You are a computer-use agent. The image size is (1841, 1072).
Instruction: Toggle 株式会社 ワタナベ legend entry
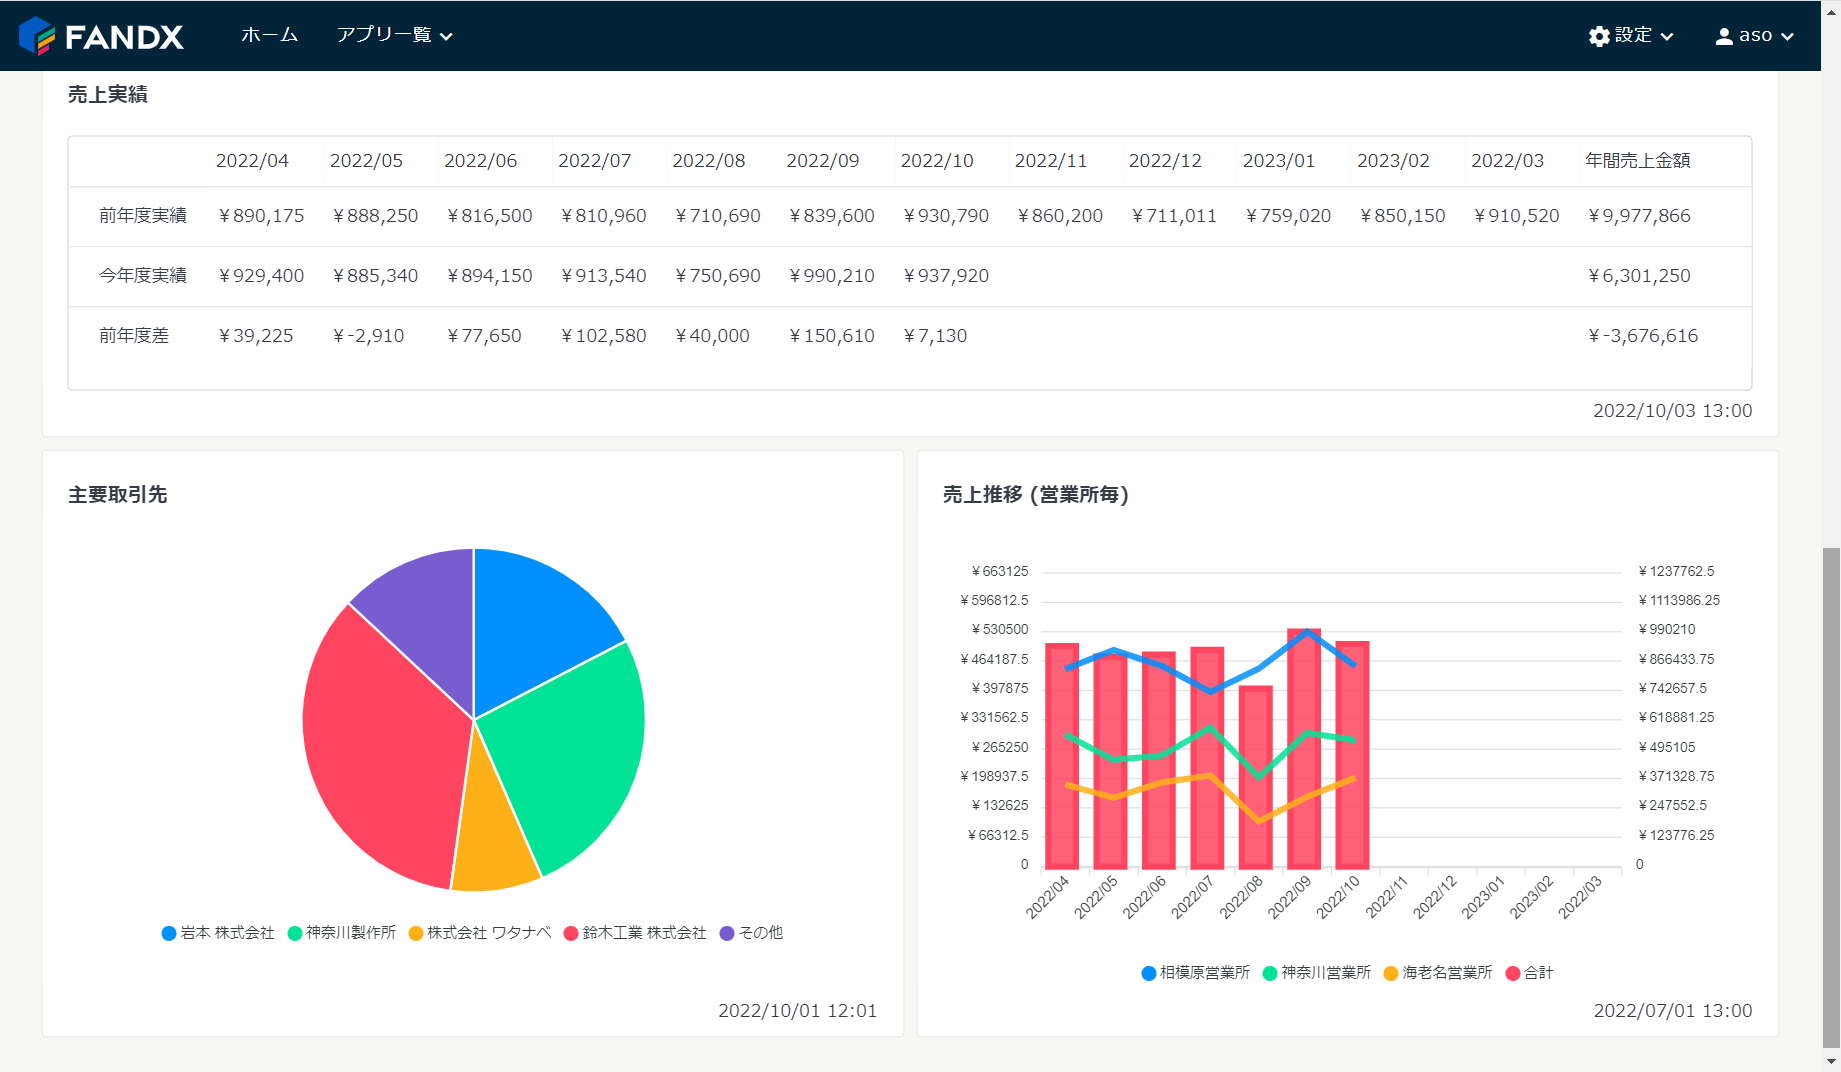click(480, 933)
